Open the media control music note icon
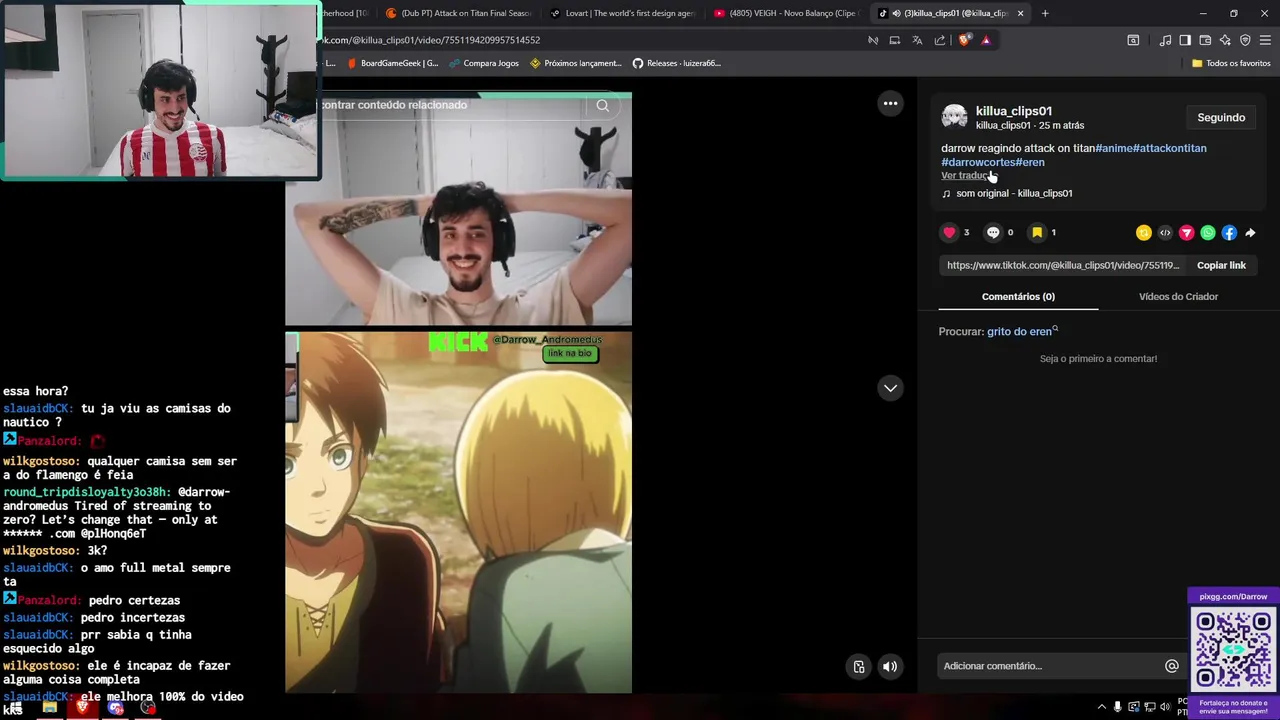Image resolution: width=1280 pixels, height=720 pixels. (x=1165, y=40)
